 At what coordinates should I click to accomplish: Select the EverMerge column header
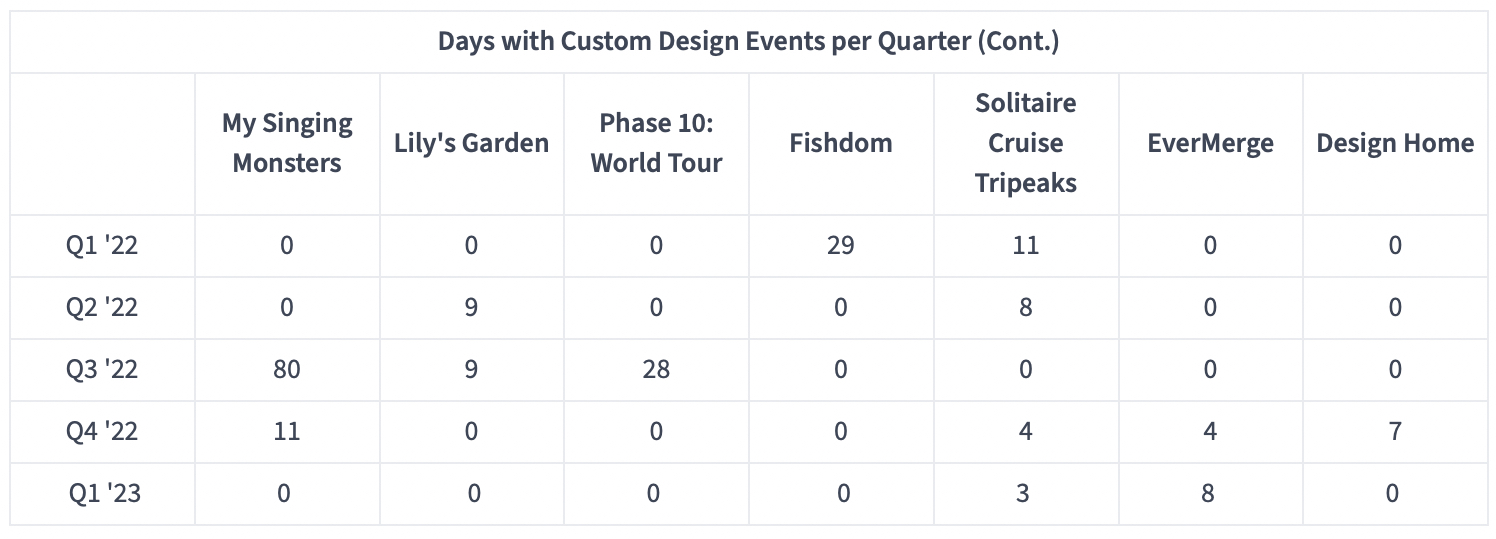1210,143
